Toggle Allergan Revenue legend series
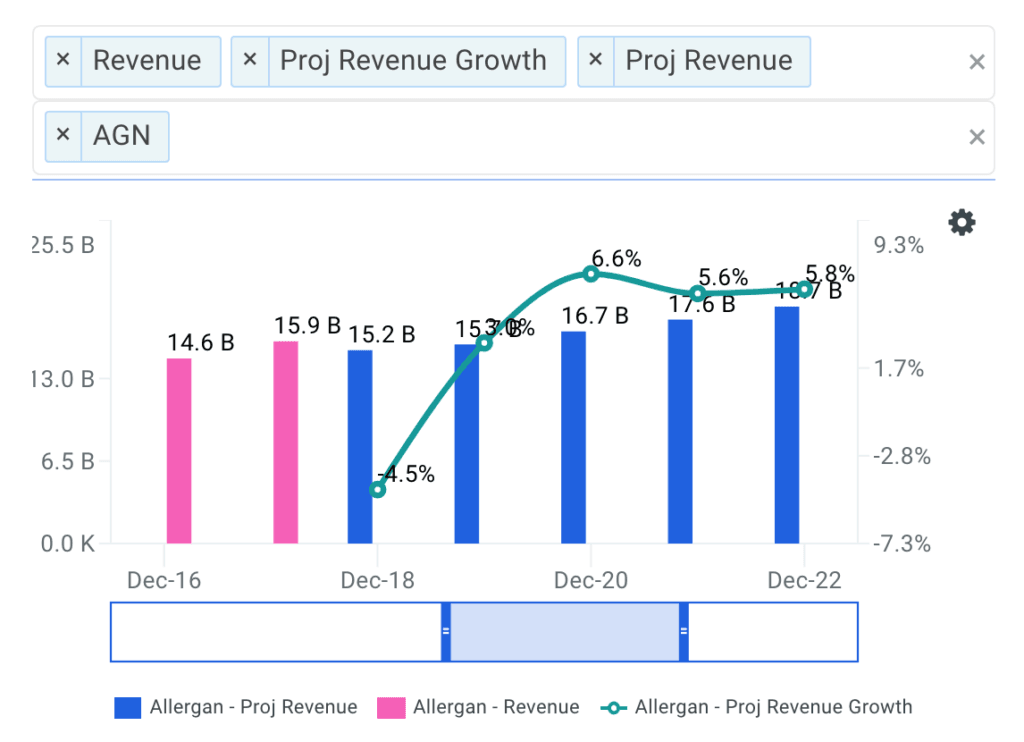 point(478,708)
